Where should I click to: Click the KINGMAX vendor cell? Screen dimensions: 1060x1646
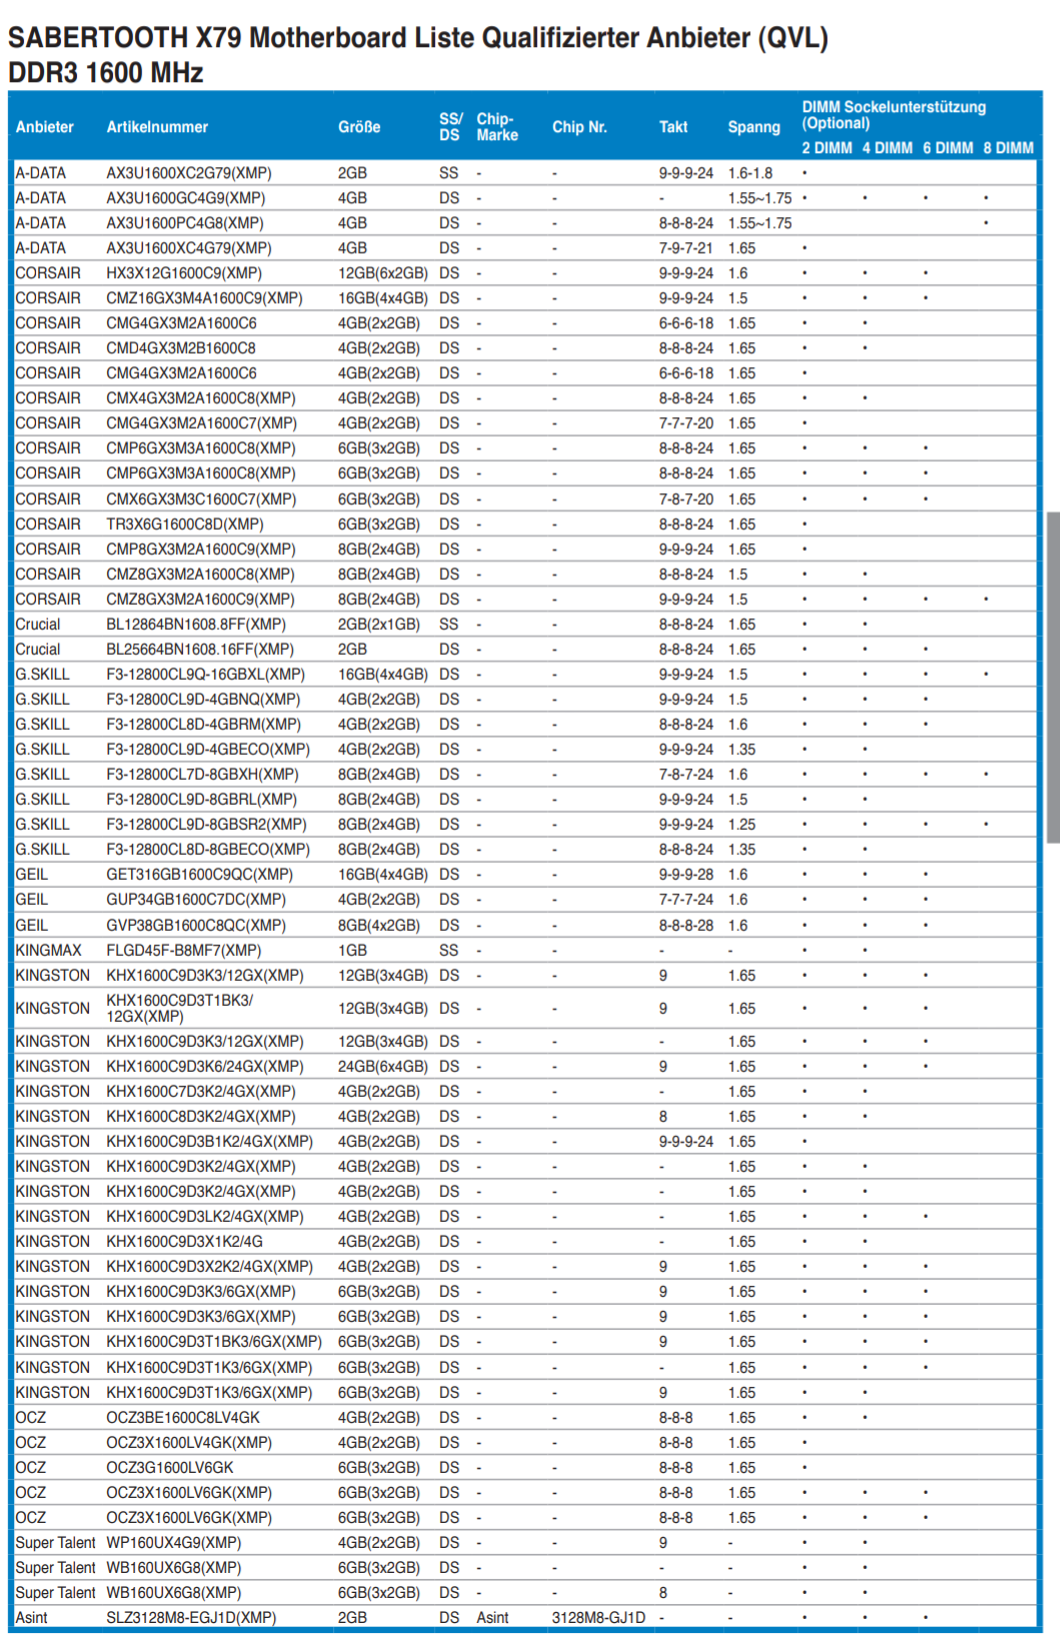(x=49, y=950)
